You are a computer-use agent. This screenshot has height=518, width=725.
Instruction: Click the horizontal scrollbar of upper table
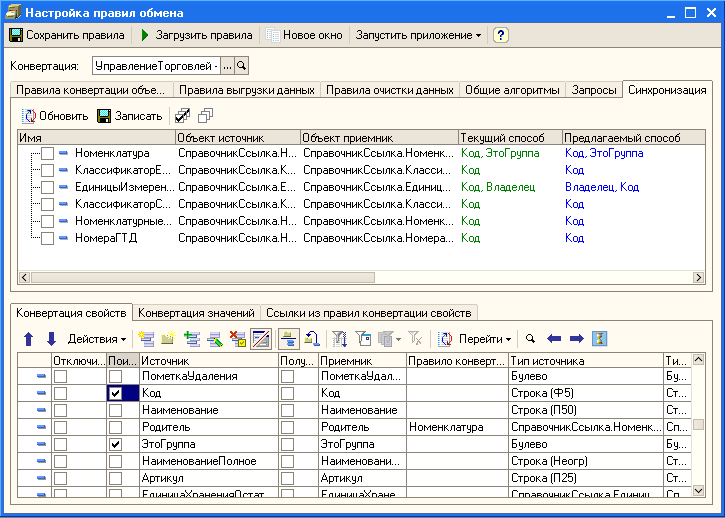[203, 278]
